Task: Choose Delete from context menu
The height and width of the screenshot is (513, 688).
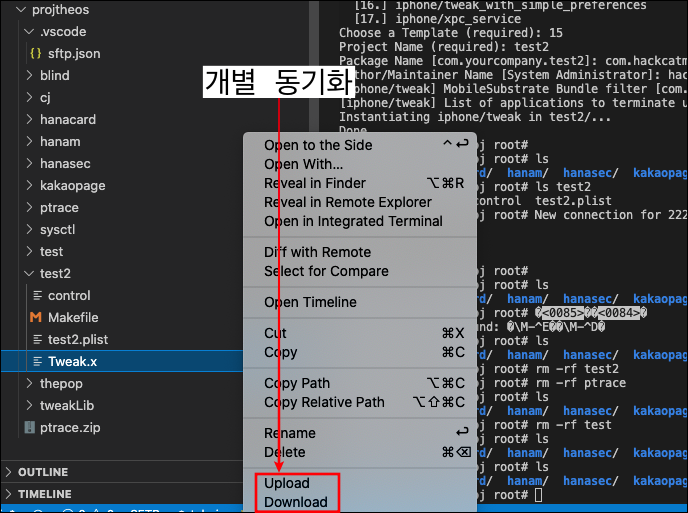Action: click(360, 452)
